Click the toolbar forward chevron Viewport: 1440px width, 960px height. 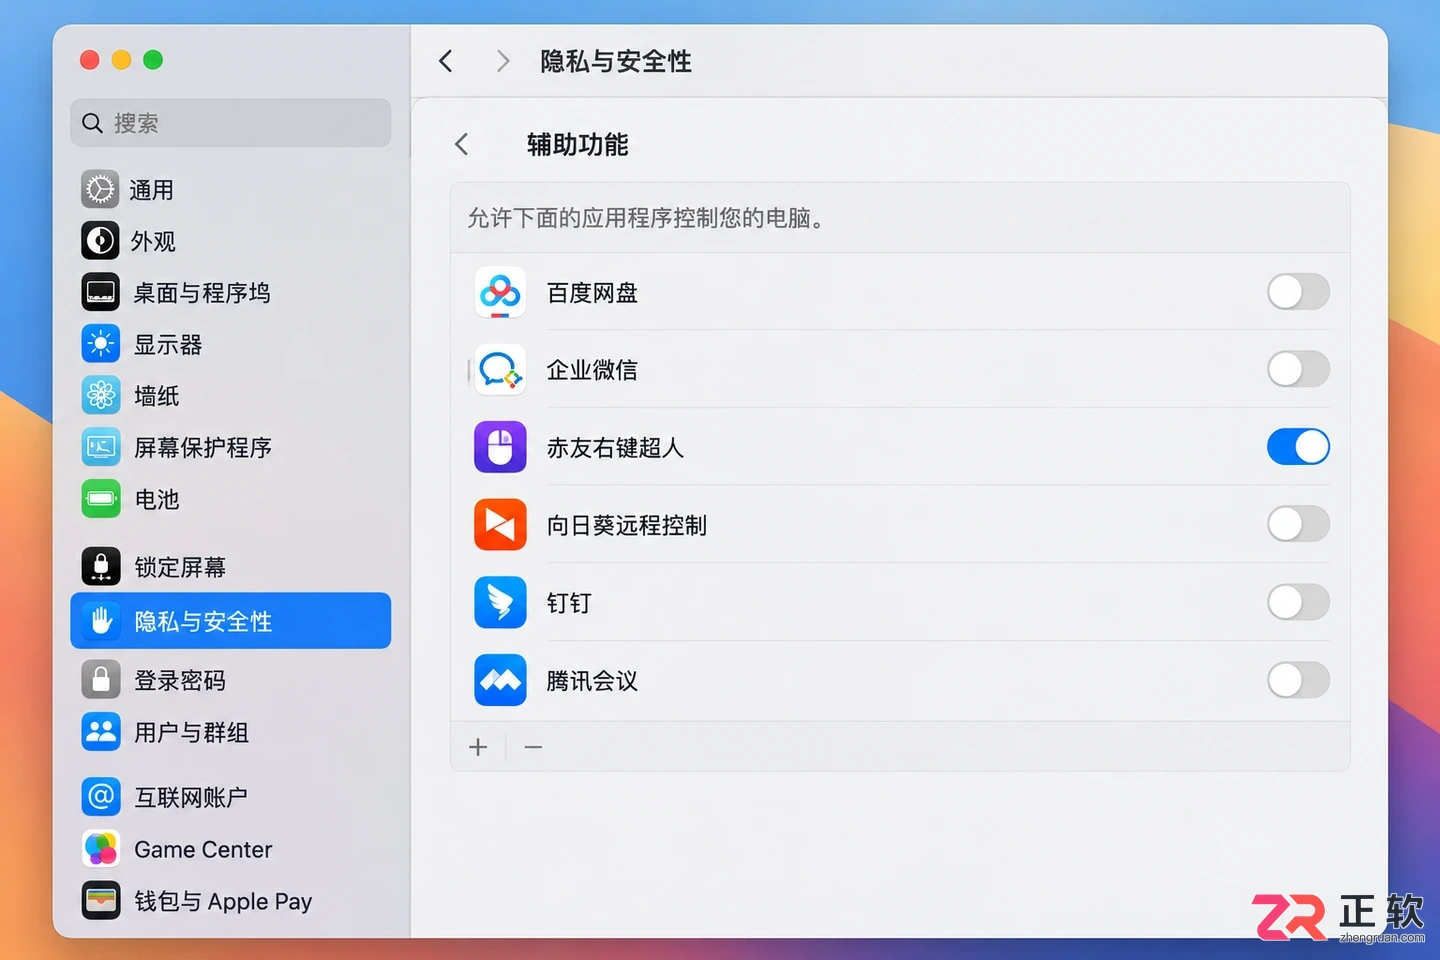[502, 61]
